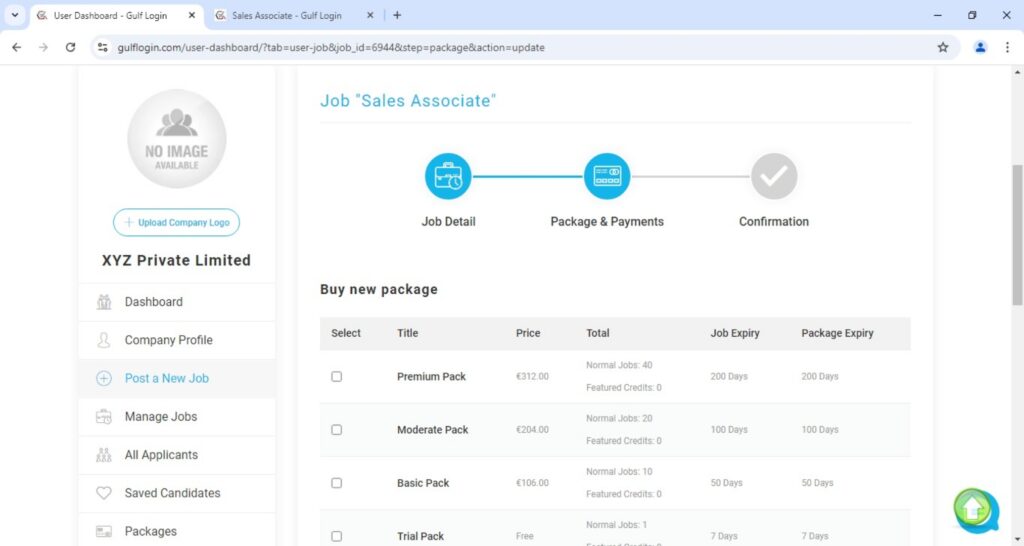Switch to the Sales Associate browser tab

pyautogui.click(x=286, y=16)
